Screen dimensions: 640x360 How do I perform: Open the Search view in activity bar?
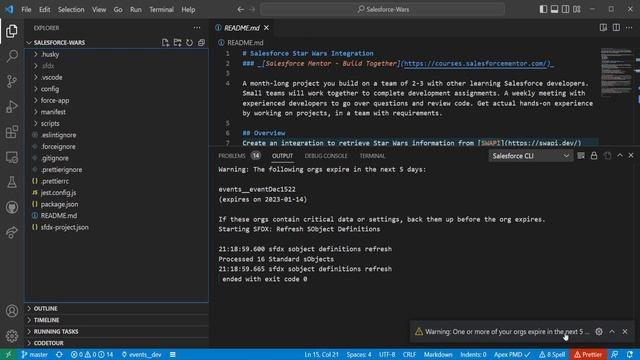point(12,56)
